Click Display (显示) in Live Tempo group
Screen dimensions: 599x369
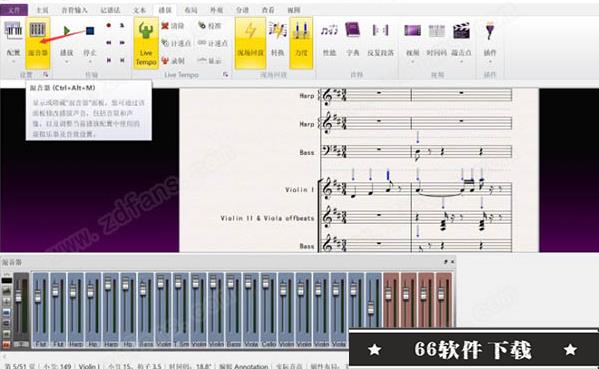[210, 60]
